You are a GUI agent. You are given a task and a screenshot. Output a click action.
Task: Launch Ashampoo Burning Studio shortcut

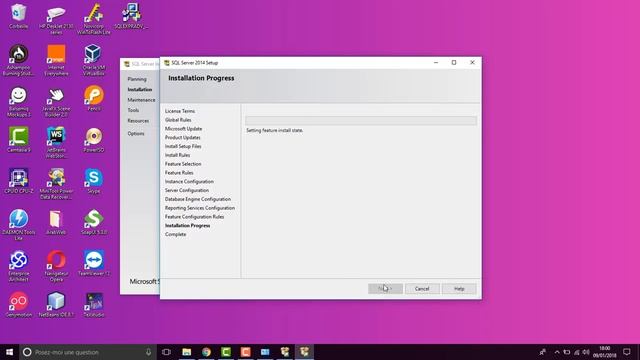(x=18, y=60)
